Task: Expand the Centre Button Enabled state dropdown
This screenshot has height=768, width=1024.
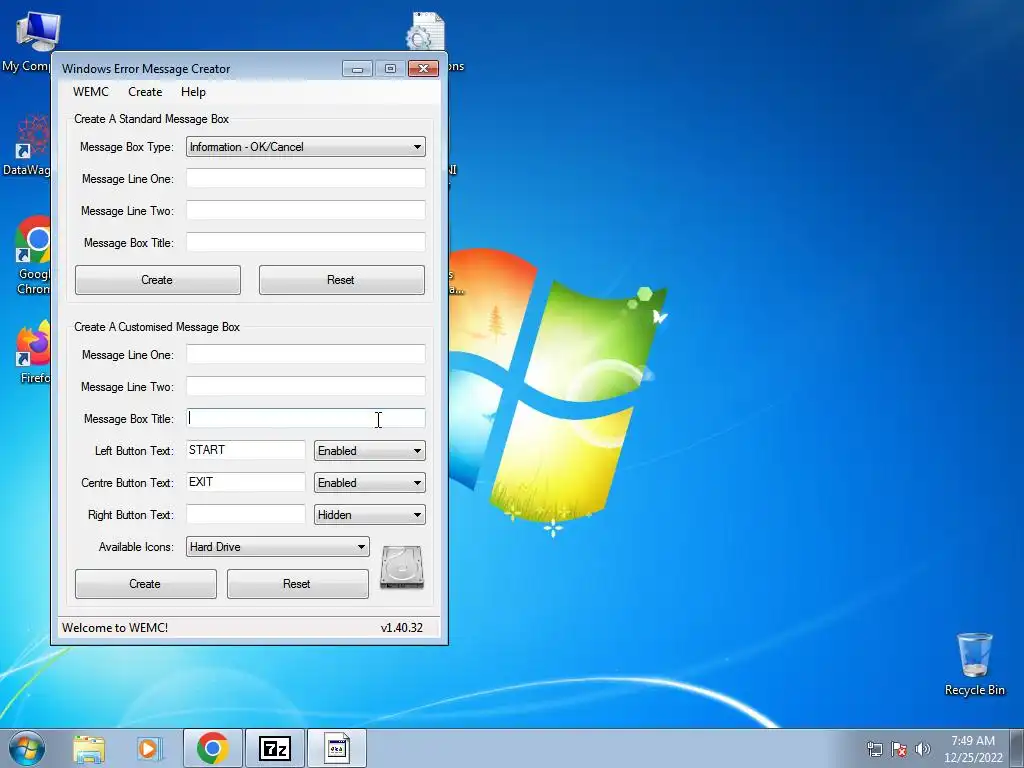Action: 370,483
